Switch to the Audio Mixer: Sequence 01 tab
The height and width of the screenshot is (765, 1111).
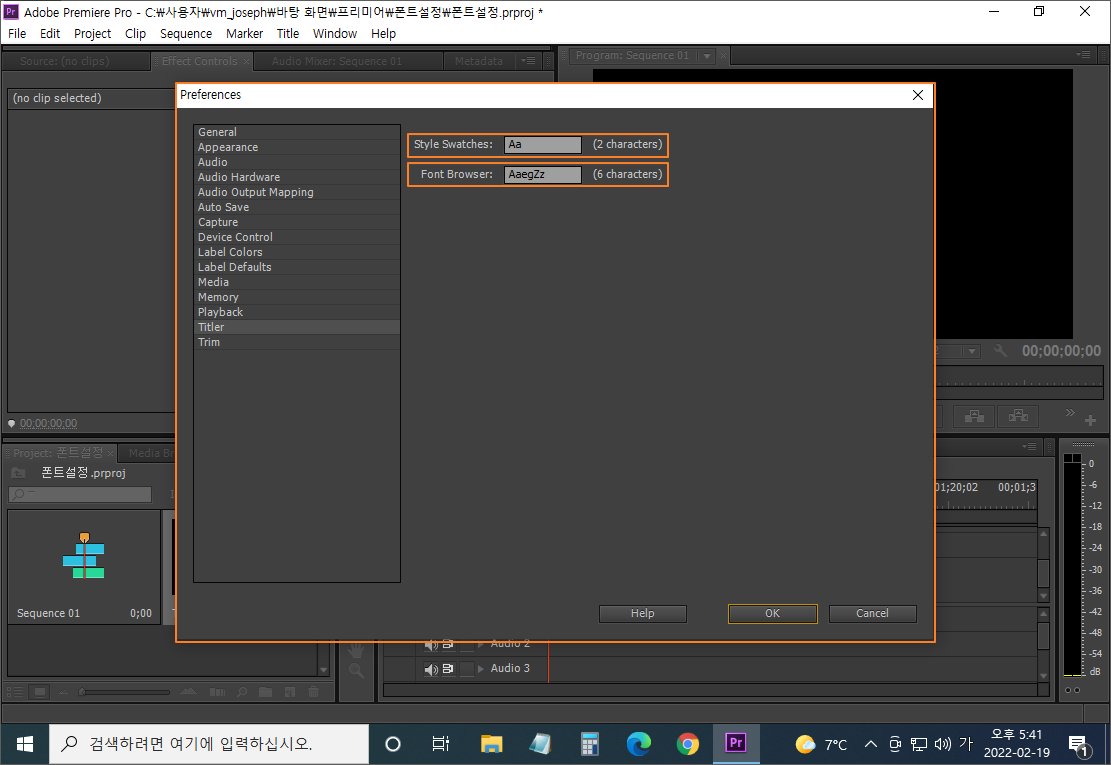click(x=337, y=61)
